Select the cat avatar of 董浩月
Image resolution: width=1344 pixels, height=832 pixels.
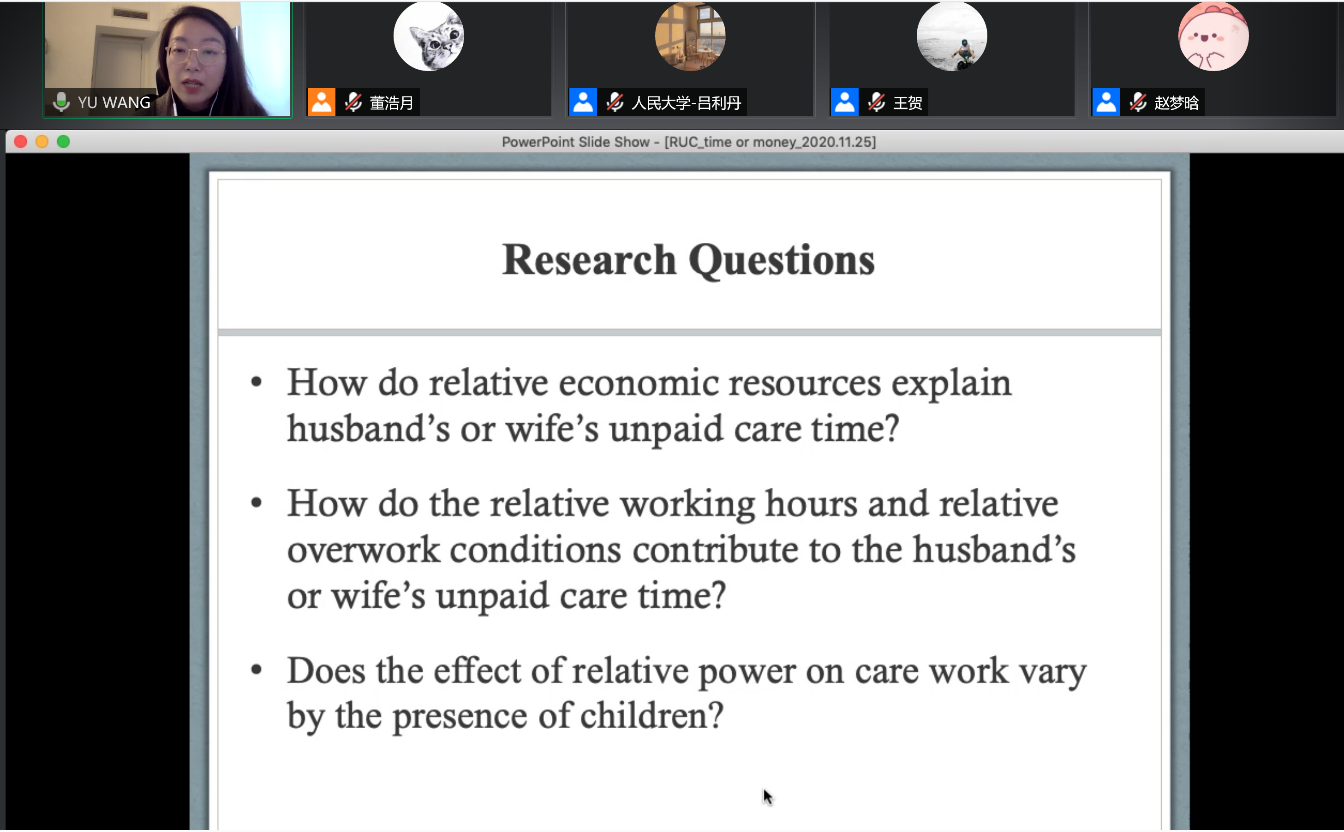click(428, 37)
